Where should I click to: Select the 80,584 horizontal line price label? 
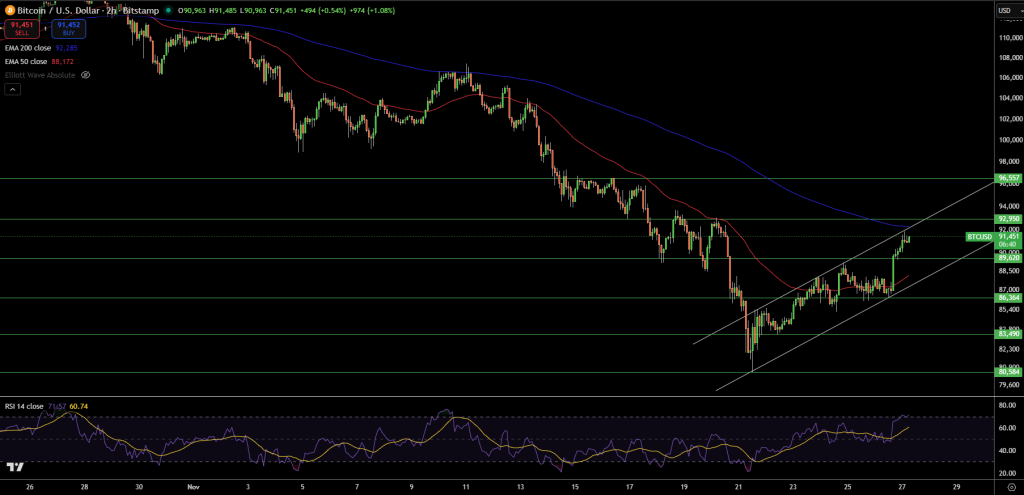click(1006, 372)
